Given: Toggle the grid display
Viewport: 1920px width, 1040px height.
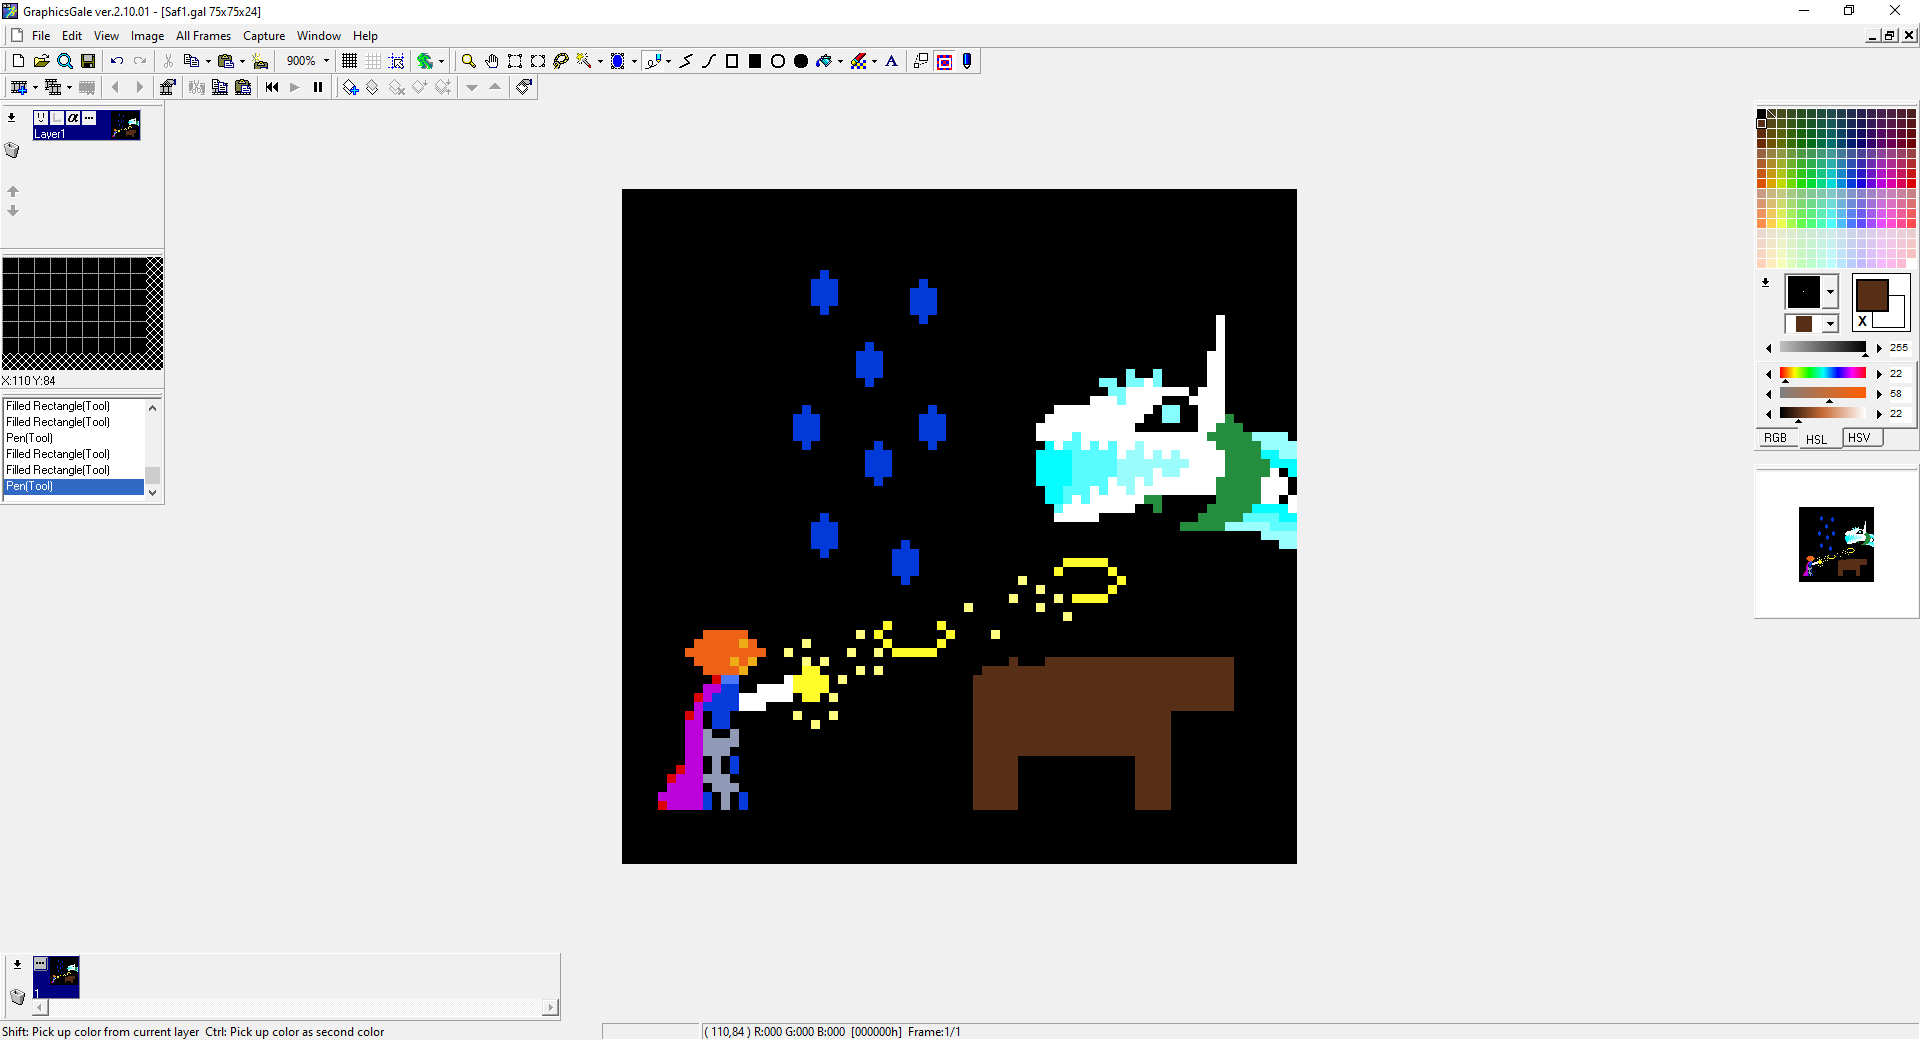Looking at the screenshot, I should click(349, 61).
